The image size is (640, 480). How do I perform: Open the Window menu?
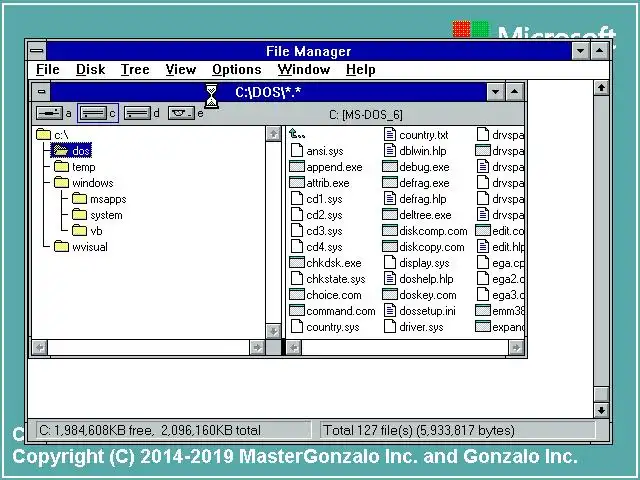(x=304, y=69)
